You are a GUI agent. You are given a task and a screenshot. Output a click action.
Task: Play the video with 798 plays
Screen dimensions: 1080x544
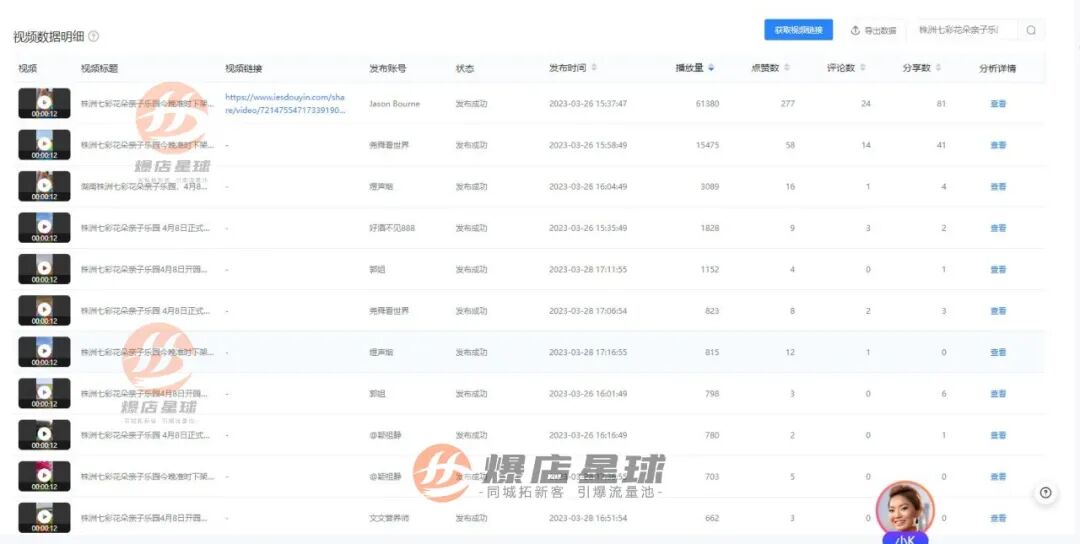(x=44, y=393)
